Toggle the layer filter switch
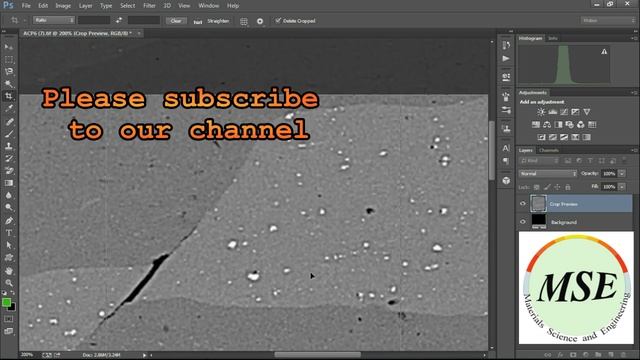 point(624,161)
